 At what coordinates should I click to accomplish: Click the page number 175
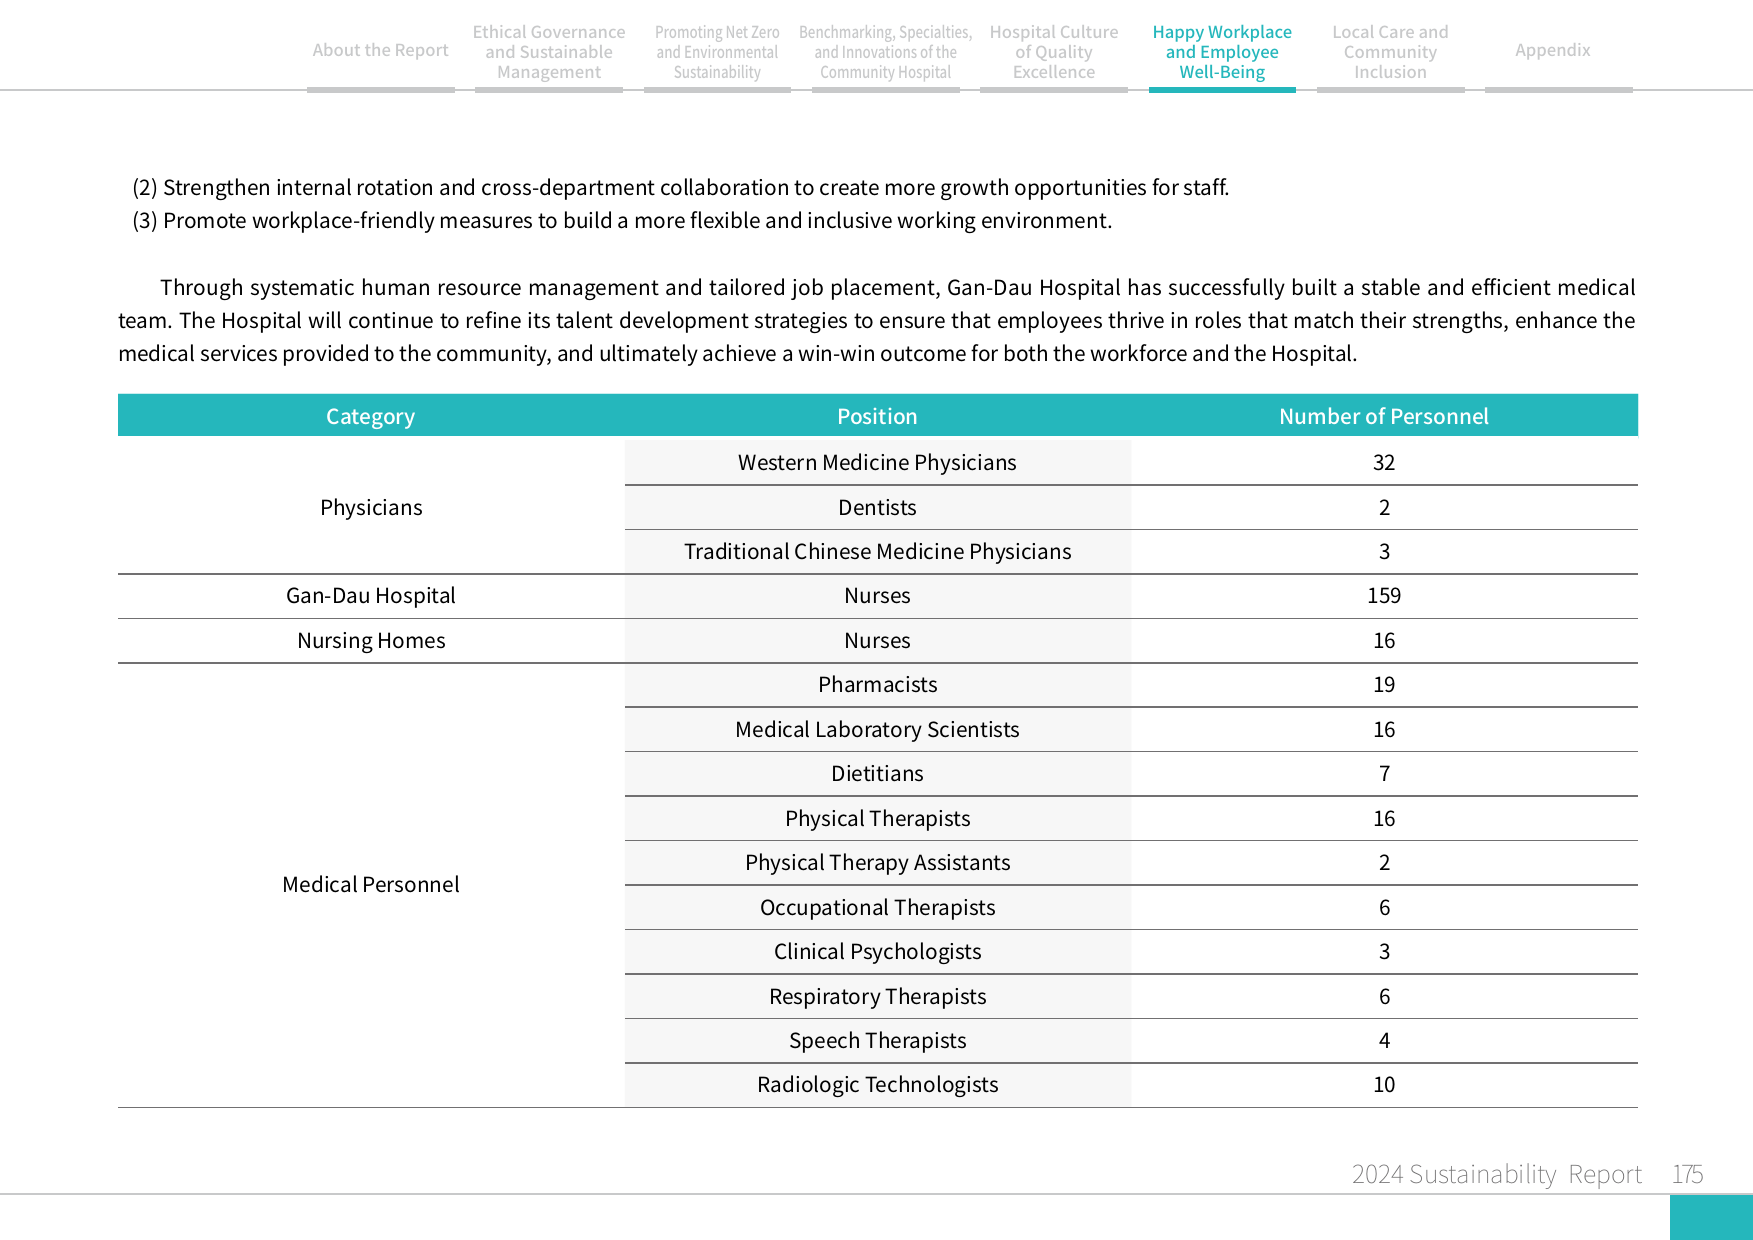pos(1687,1174)
